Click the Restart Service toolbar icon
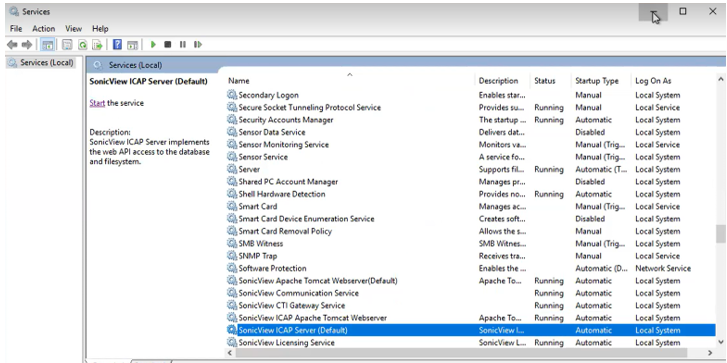 [198, 45]
